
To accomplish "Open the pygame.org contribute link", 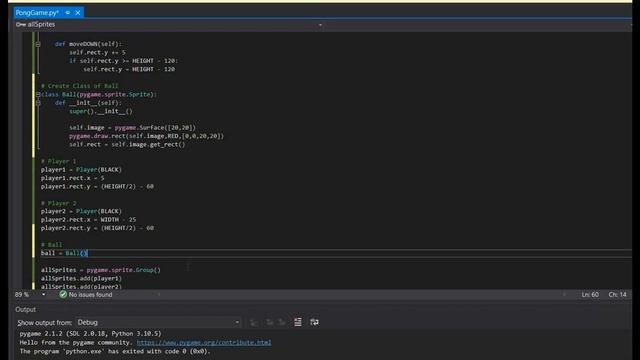I will pyautogui.click(x=204, y=342).
